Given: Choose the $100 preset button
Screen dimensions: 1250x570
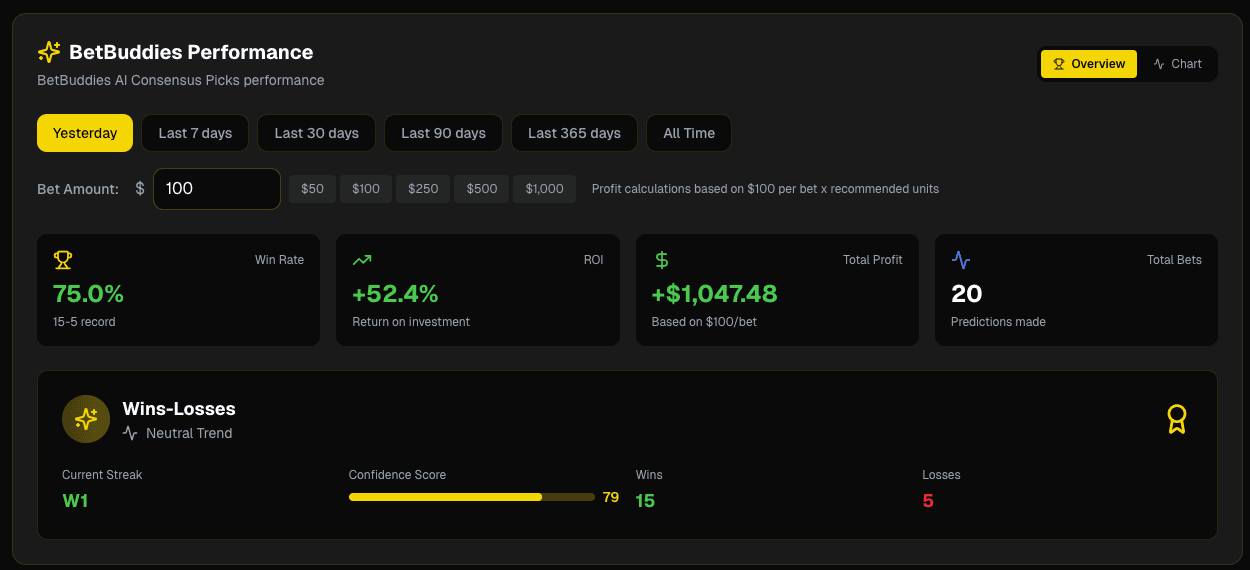Looking at the screenshot, I should click(x=366, y=189).
